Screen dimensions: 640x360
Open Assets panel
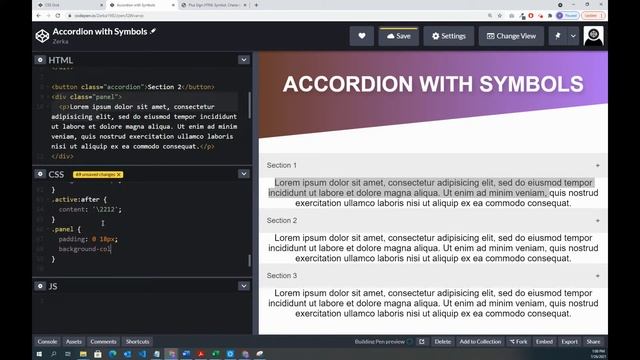[x=74, y=342]
